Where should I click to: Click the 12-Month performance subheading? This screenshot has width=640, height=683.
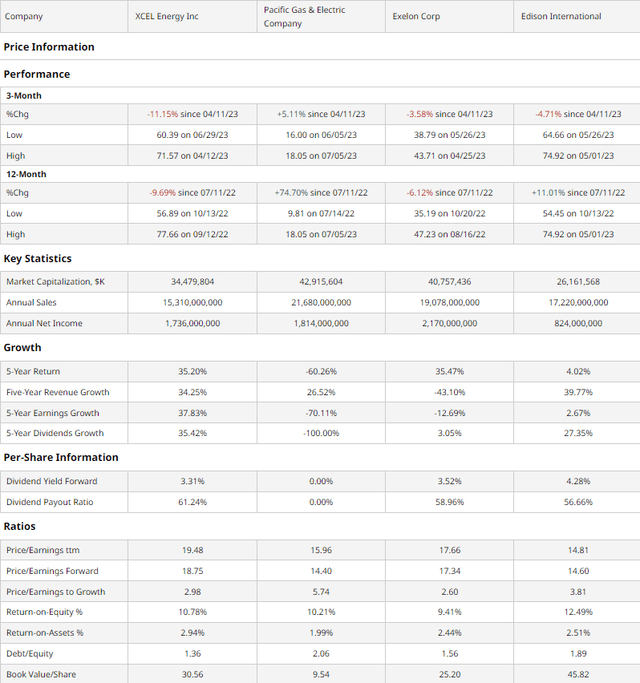pos(26,174)
